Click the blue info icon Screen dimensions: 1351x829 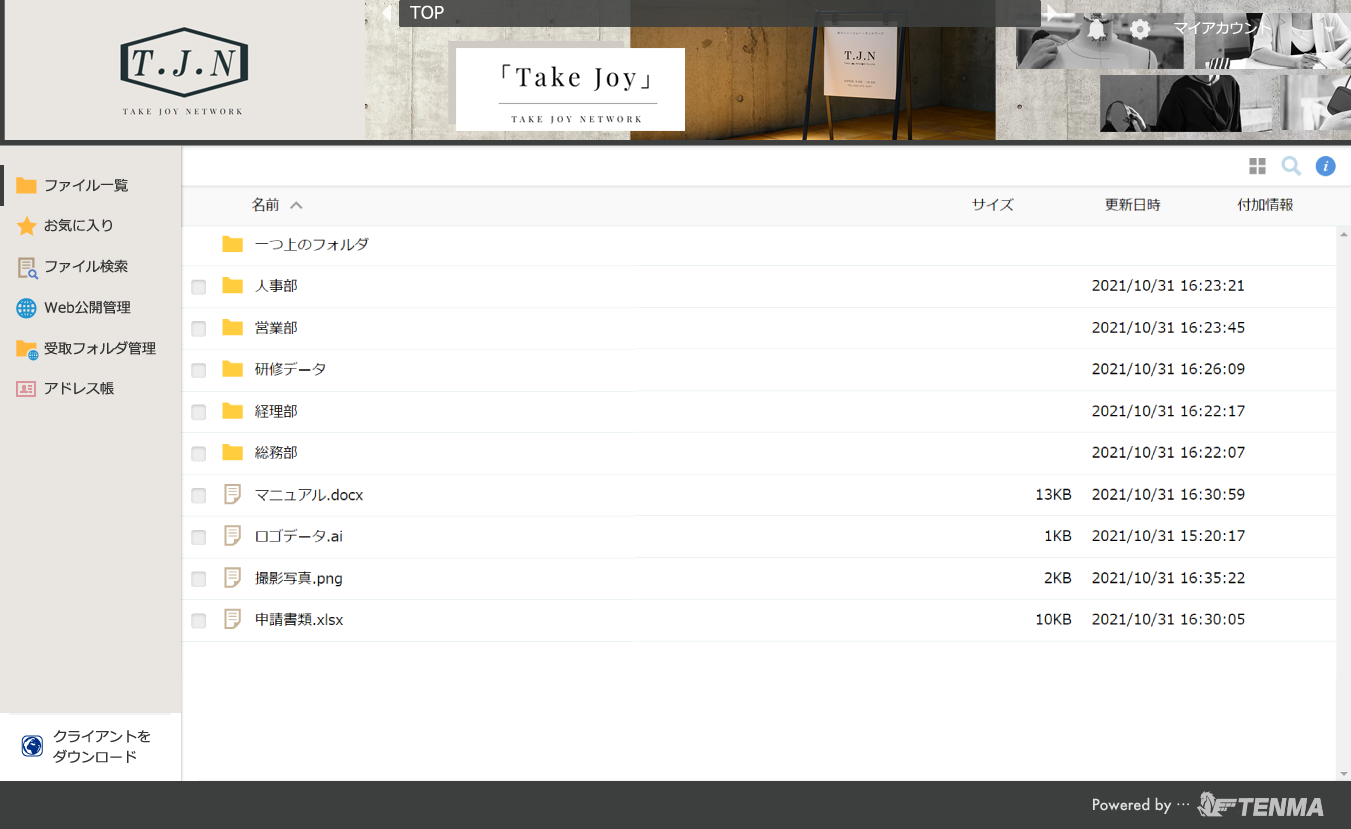(1325, 167)
